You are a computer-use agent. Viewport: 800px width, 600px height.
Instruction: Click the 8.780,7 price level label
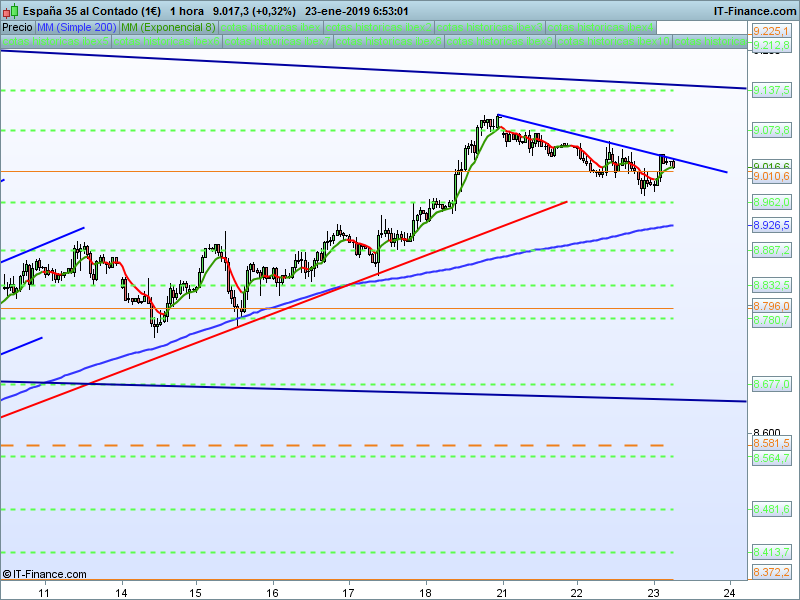click(771, 320)
